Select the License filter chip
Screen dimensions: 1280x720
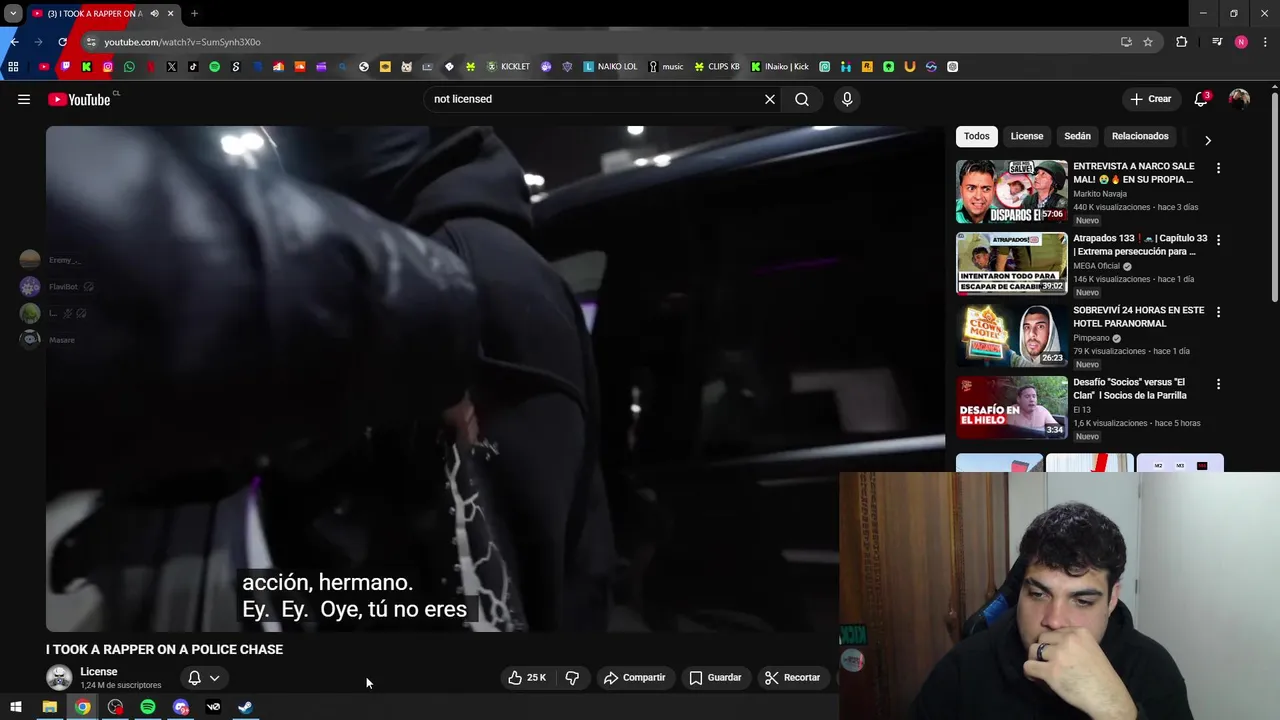[x=1027, y=136]
